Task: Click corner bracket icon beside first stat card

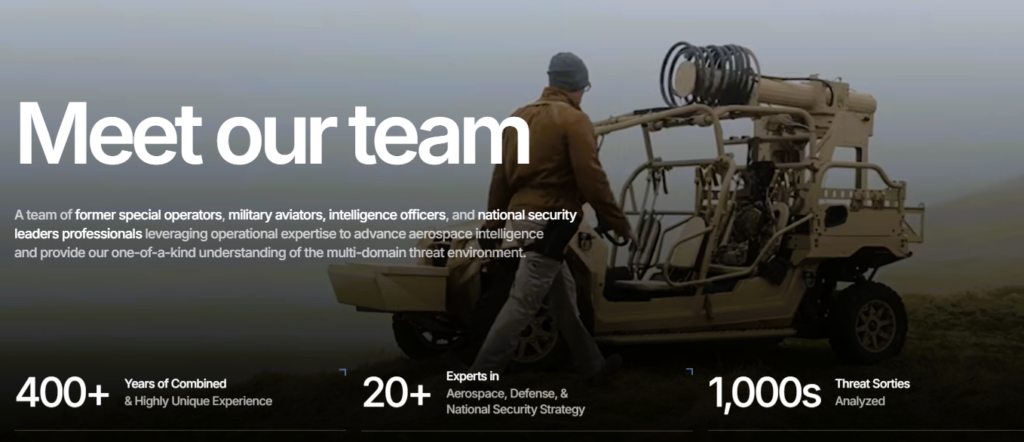Action: (342, 373)
